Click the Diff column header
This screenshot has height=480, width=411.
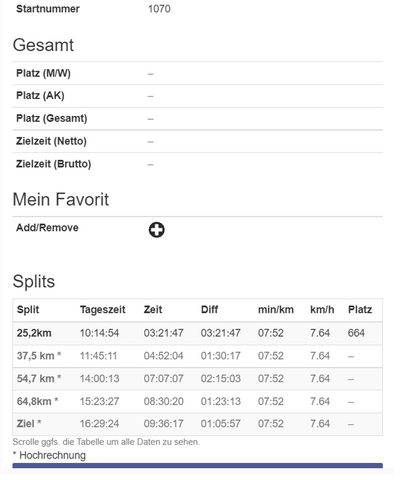coord(209,310)
